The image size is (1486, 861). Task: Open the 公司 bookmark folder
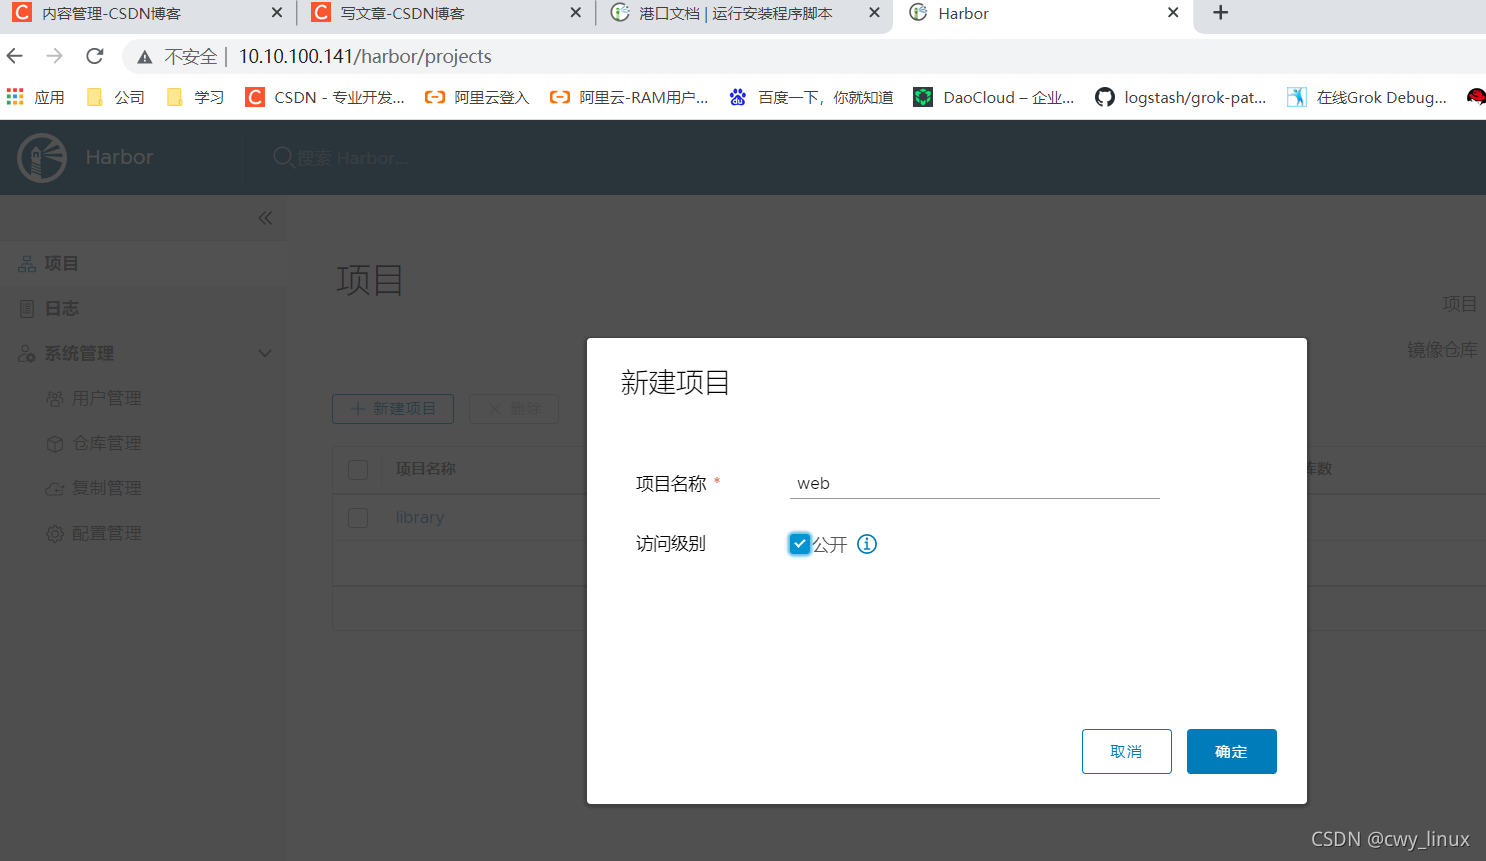click(116, 97)
